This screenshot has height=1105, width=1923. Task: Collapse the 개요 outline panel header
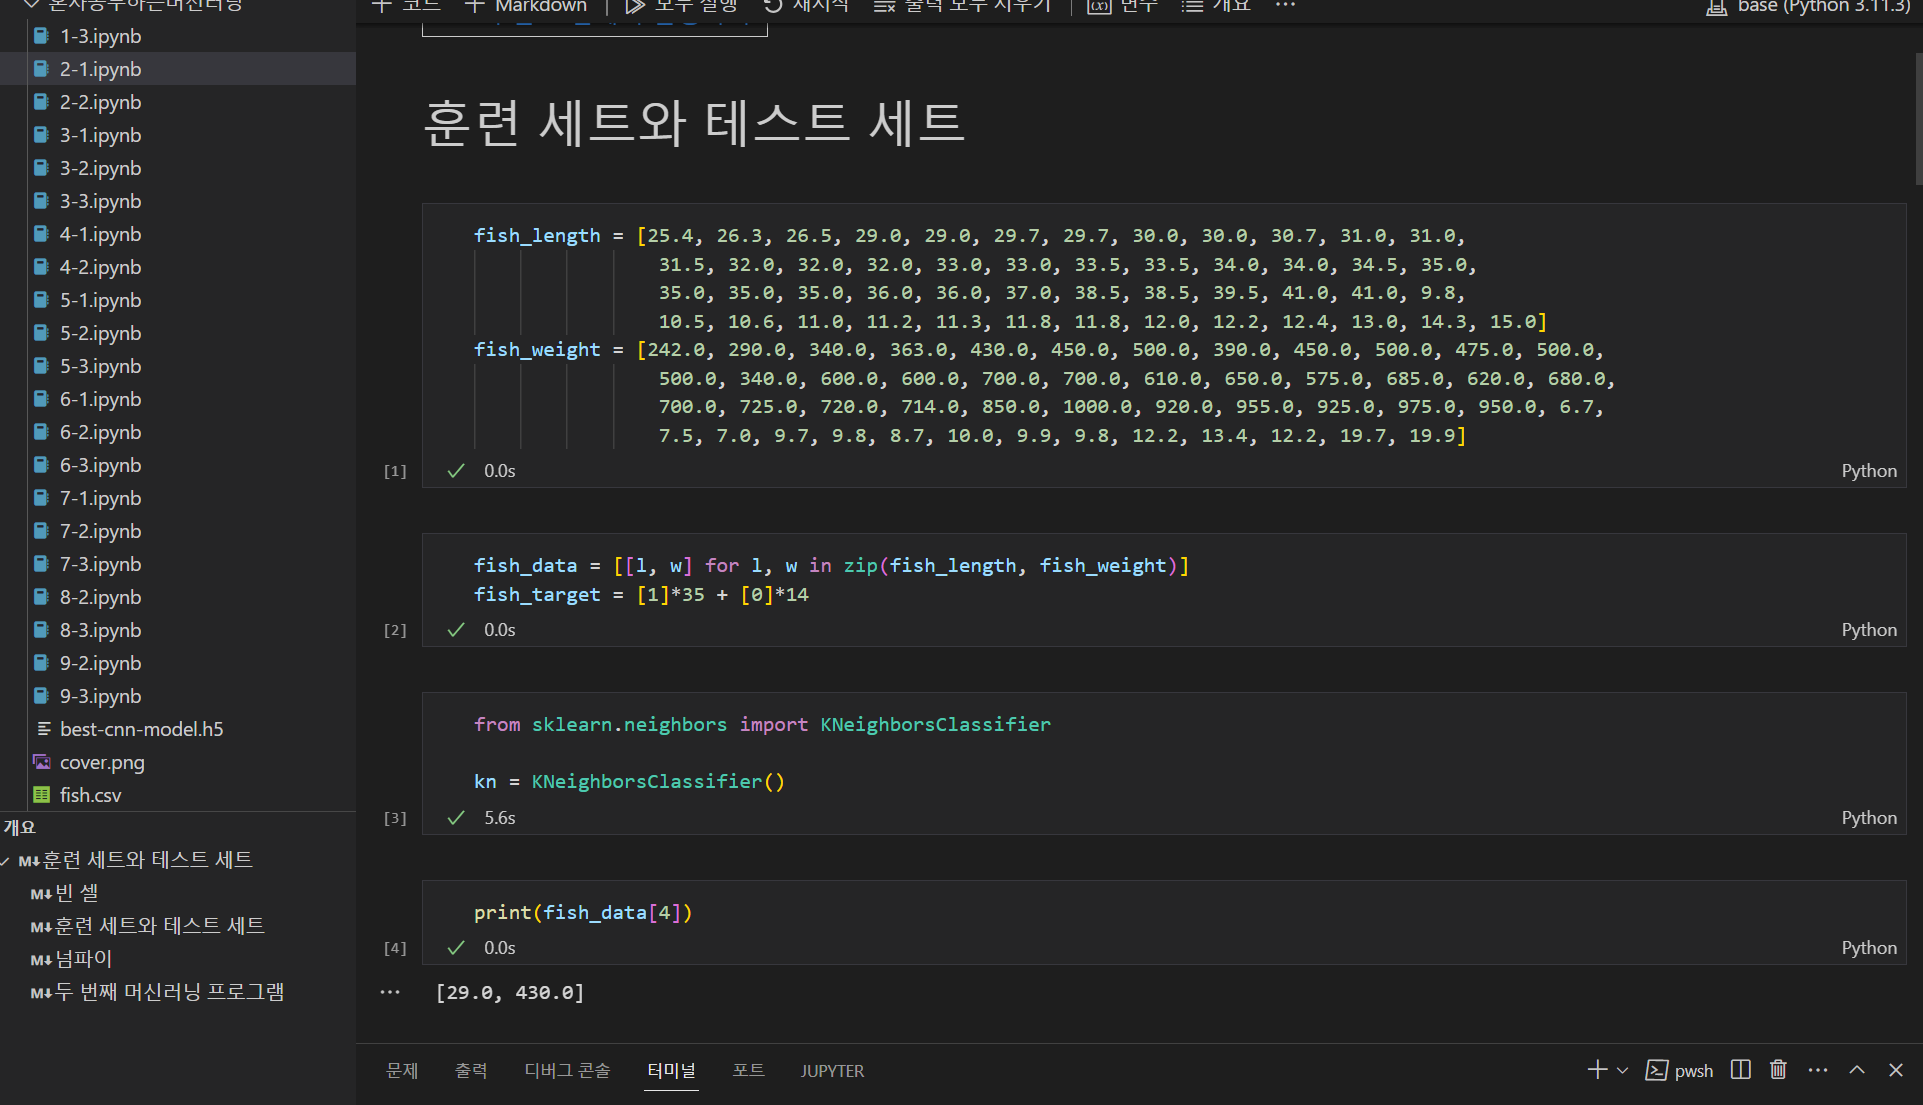(x=20, y=827)
